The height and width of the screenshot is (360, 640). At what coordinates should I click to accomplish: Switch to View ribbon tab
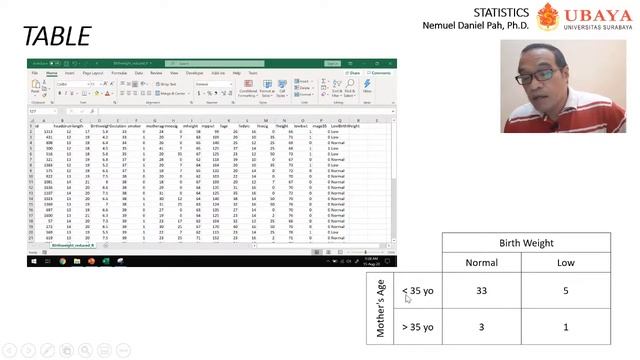[x=174, y=73]
